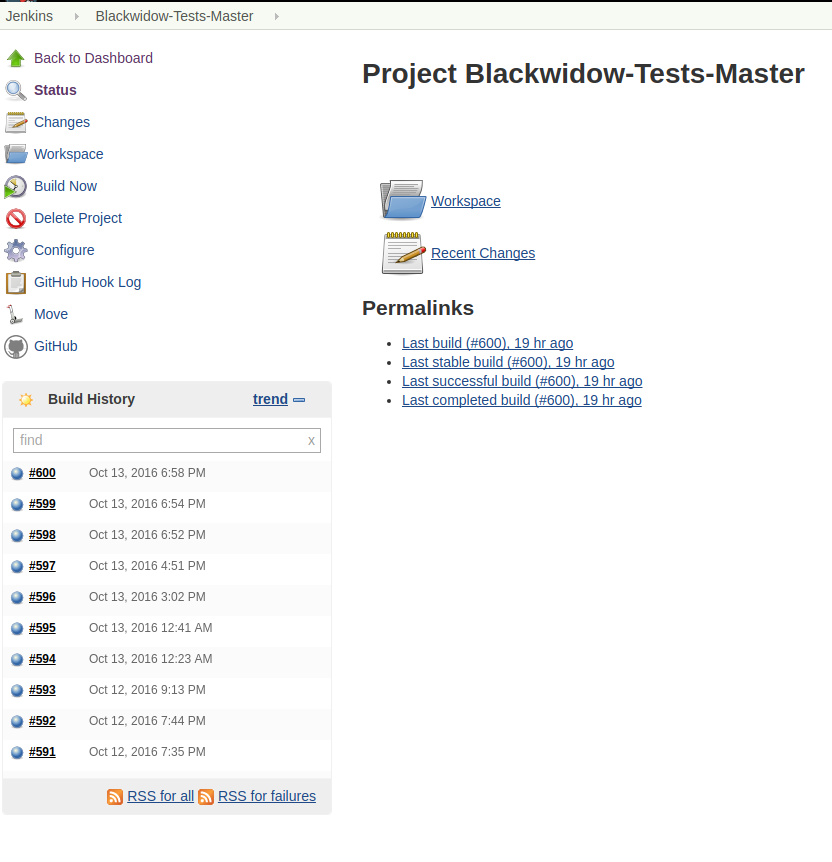Image resolution: width=832 pixels, height=862 pixels.
Task: Open the Recent Changes link
Action: (483, 253)
